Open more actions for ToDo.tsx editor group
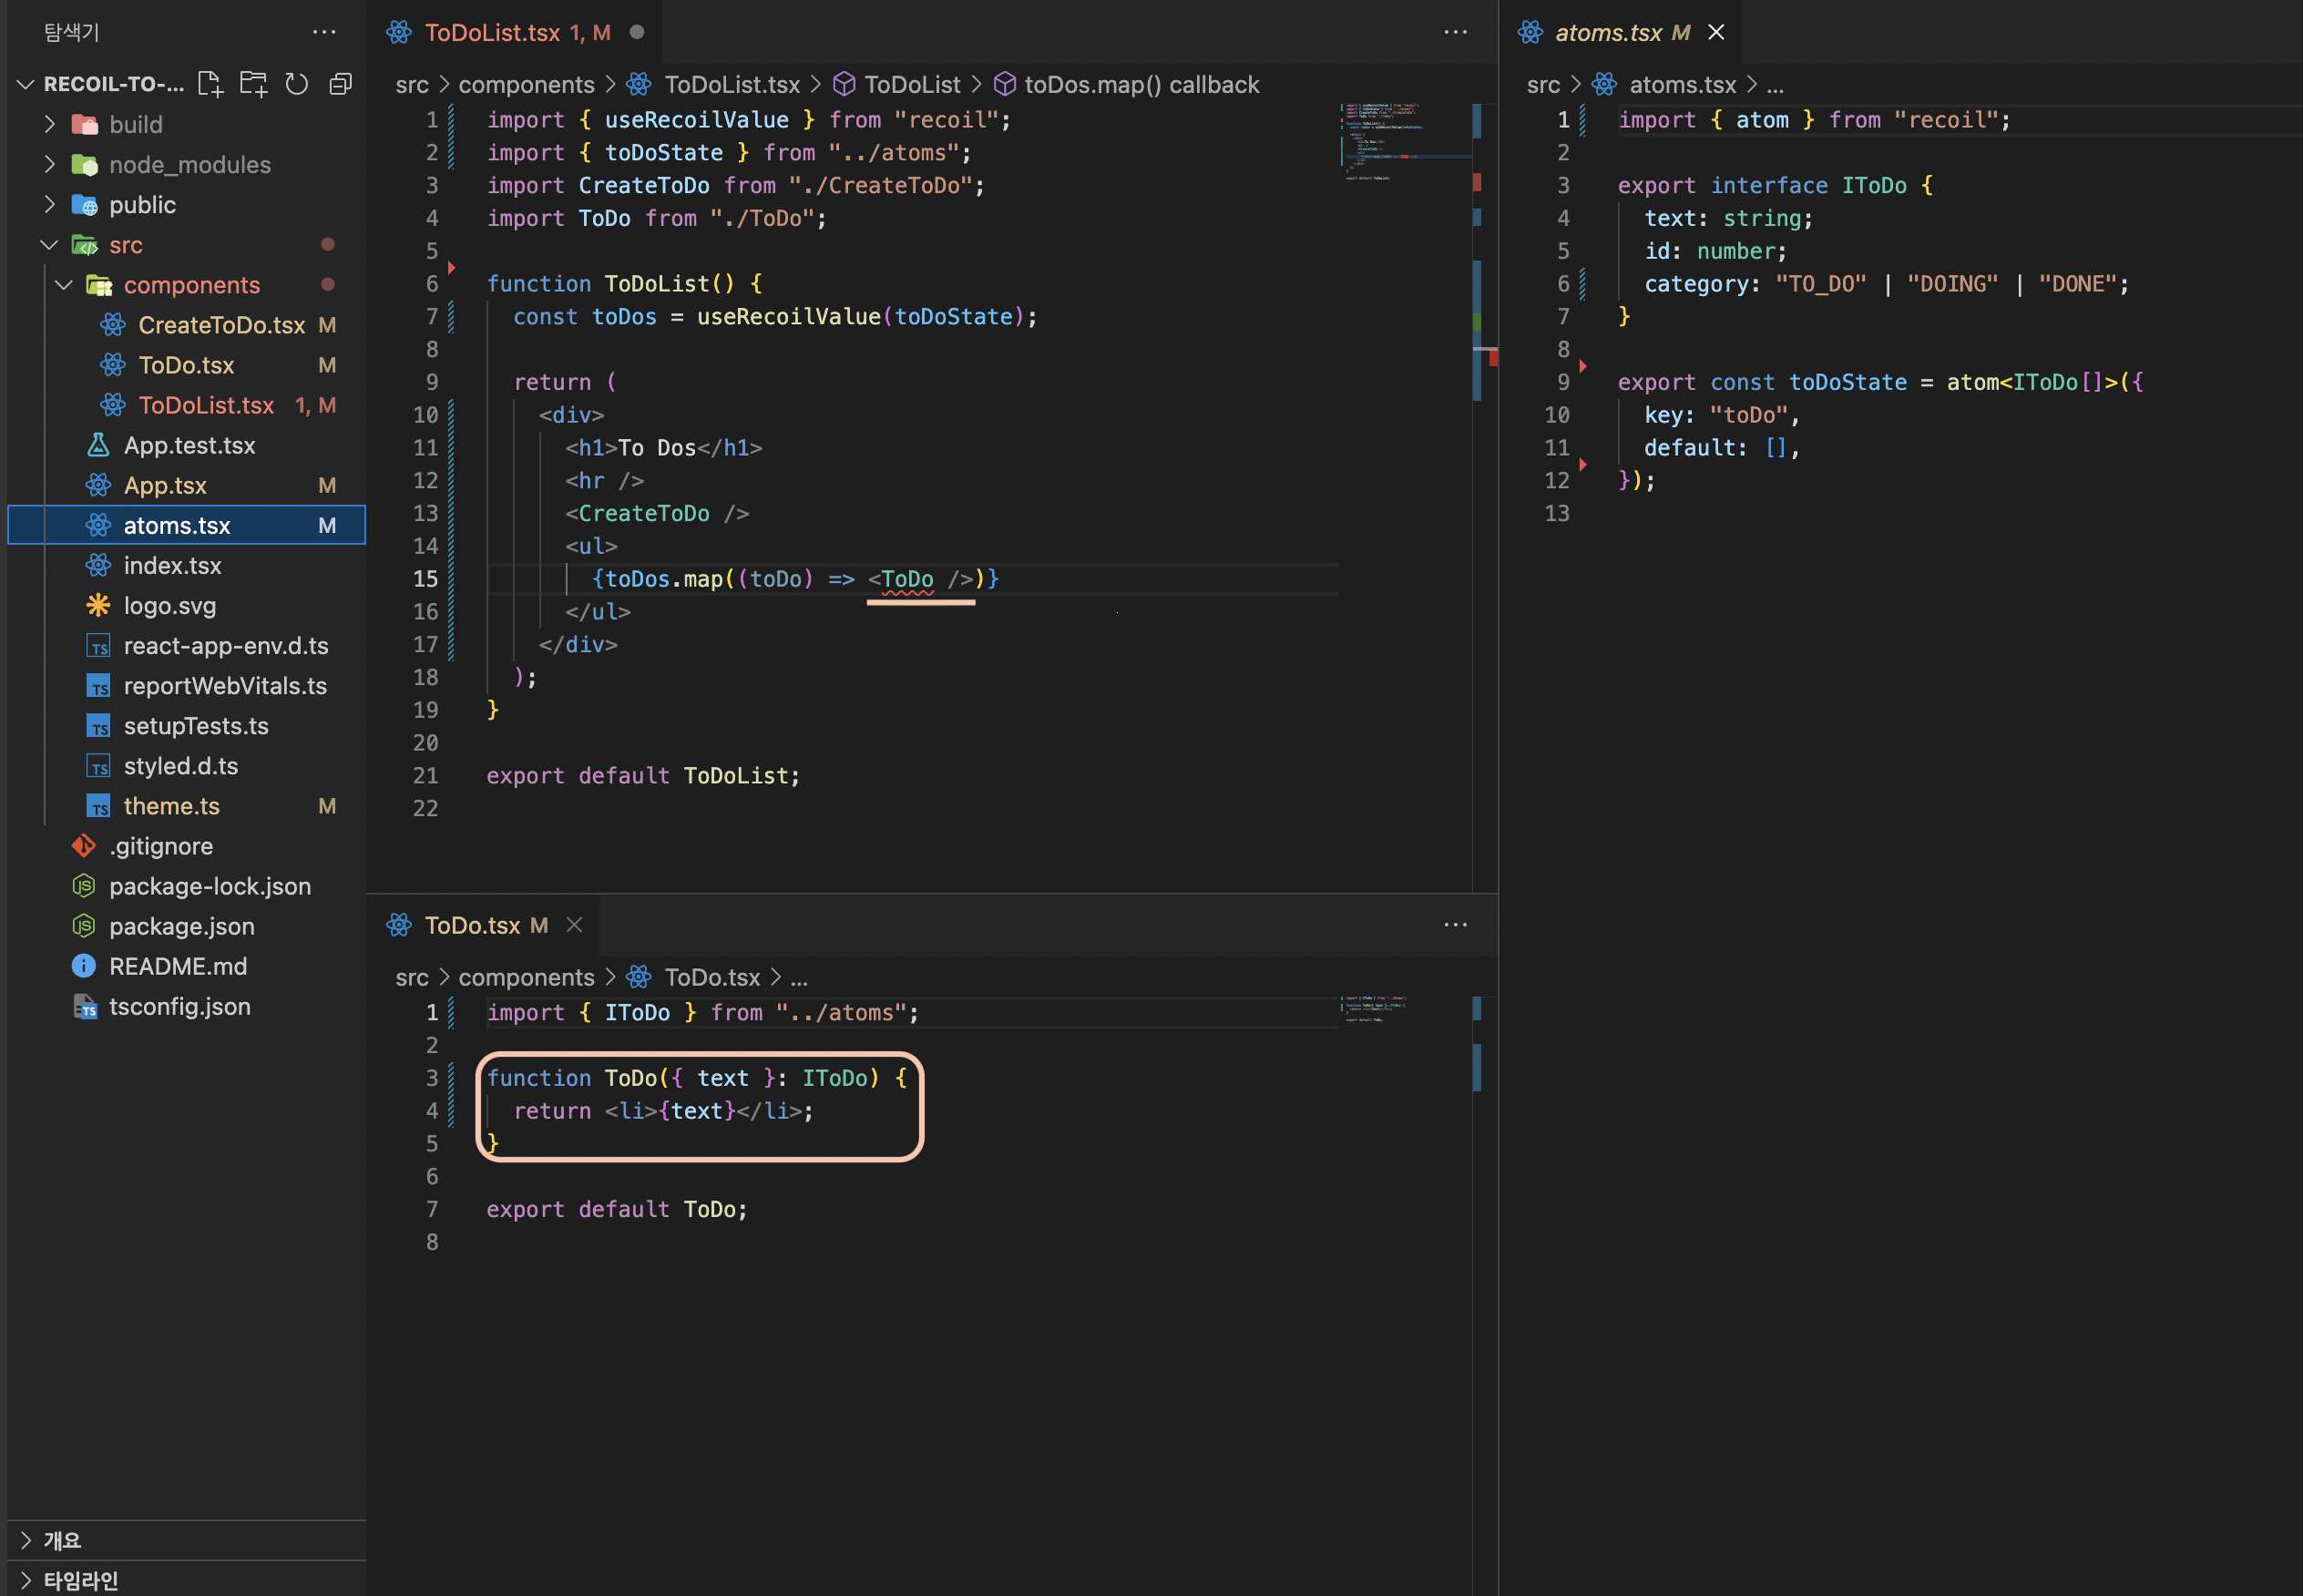Image resolution: width=2303 pixels, height=1596 pixels. [1455, 925]
